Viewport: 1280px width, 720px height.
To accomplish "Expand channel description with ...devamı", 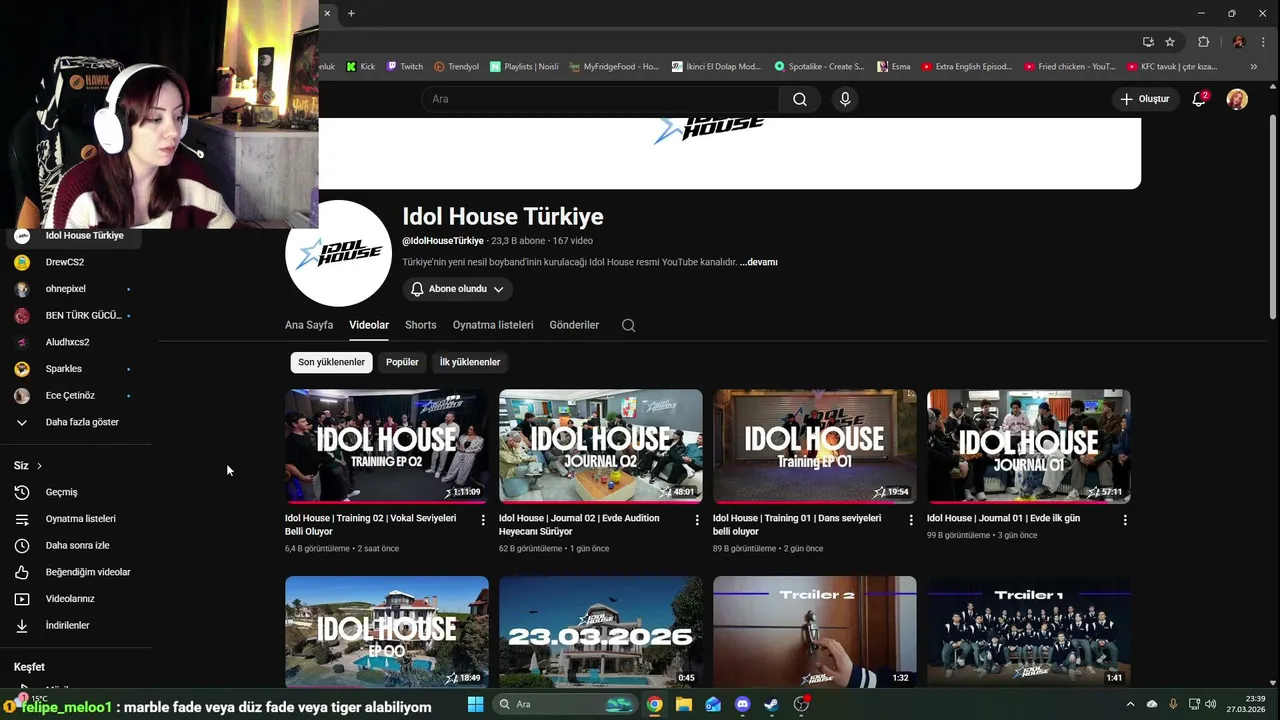I will click(759, 262).
